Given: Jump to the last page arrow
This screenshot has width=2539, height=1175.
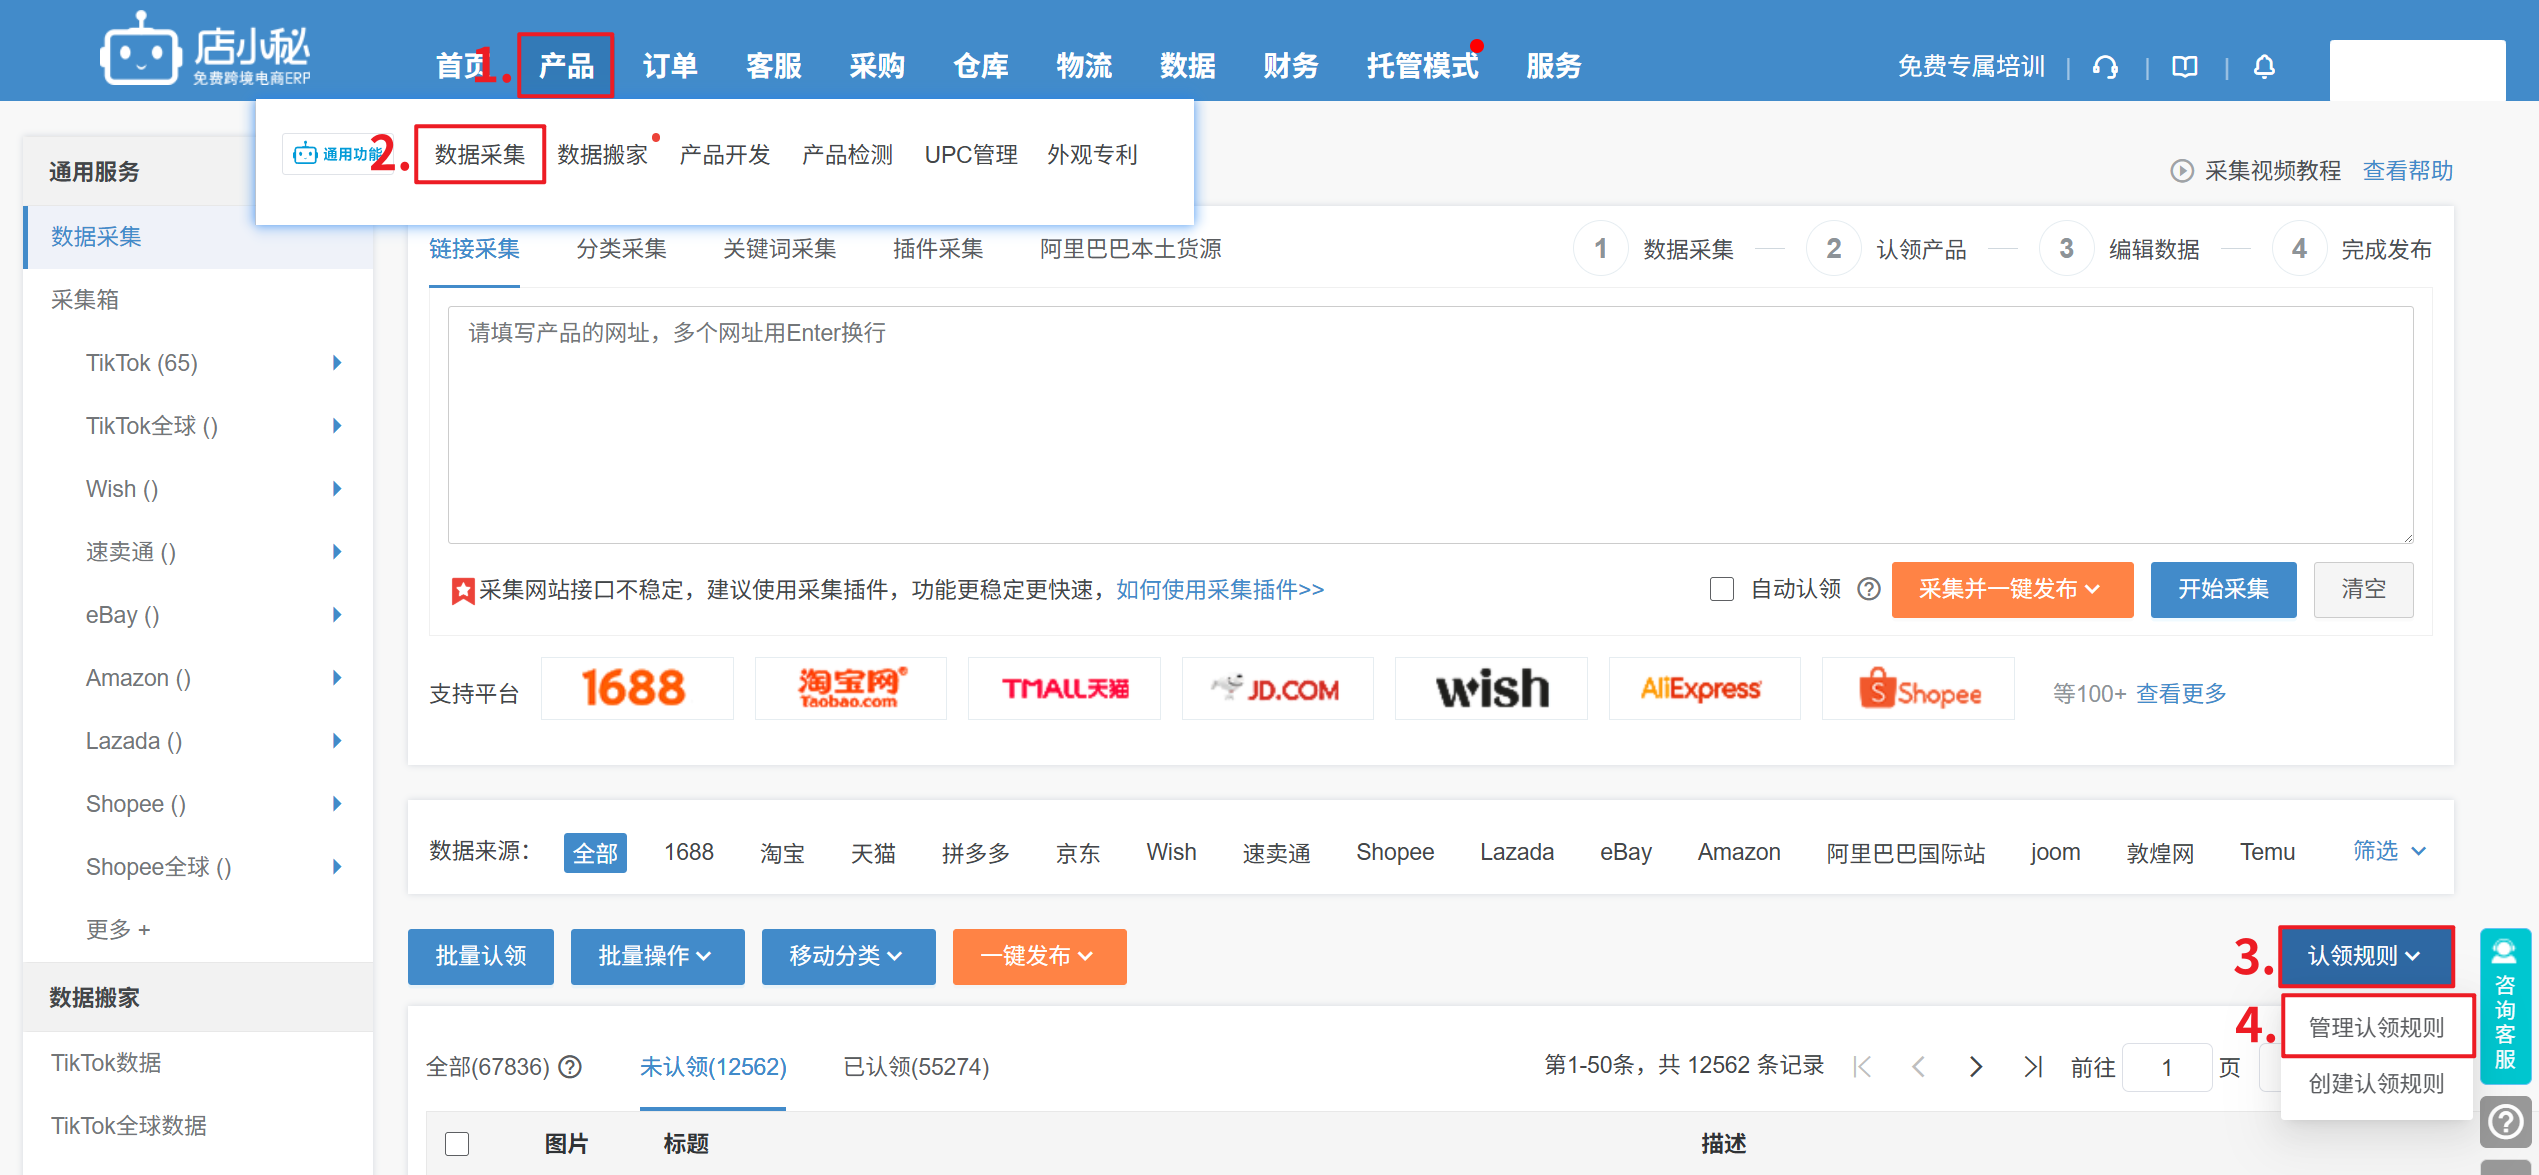Looking at the screenshot, I should coord(2032,1067).
